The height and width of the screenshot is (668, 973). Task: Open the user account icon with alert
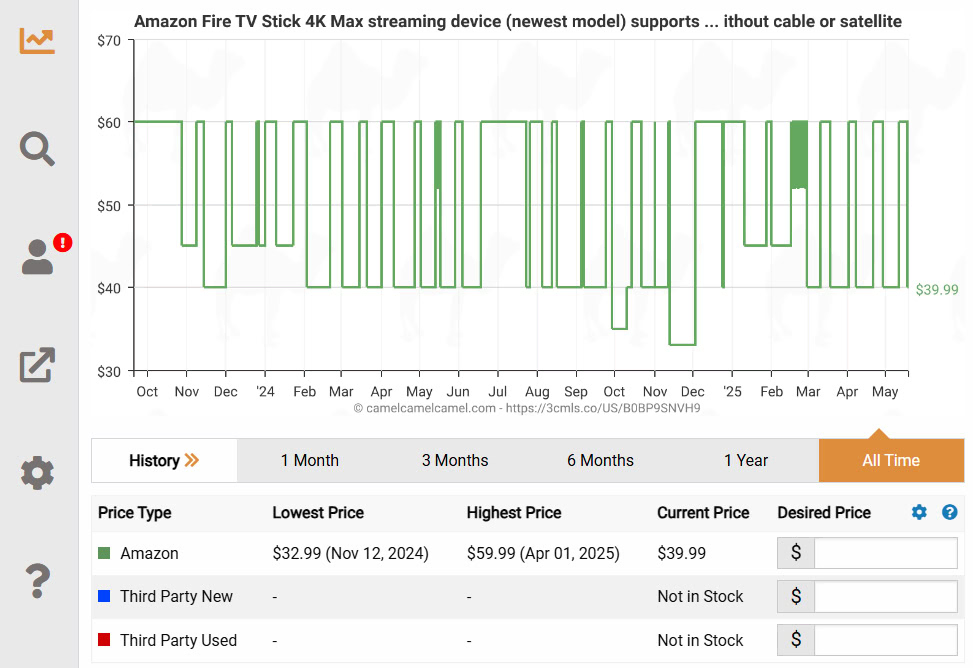coord(38,257)
